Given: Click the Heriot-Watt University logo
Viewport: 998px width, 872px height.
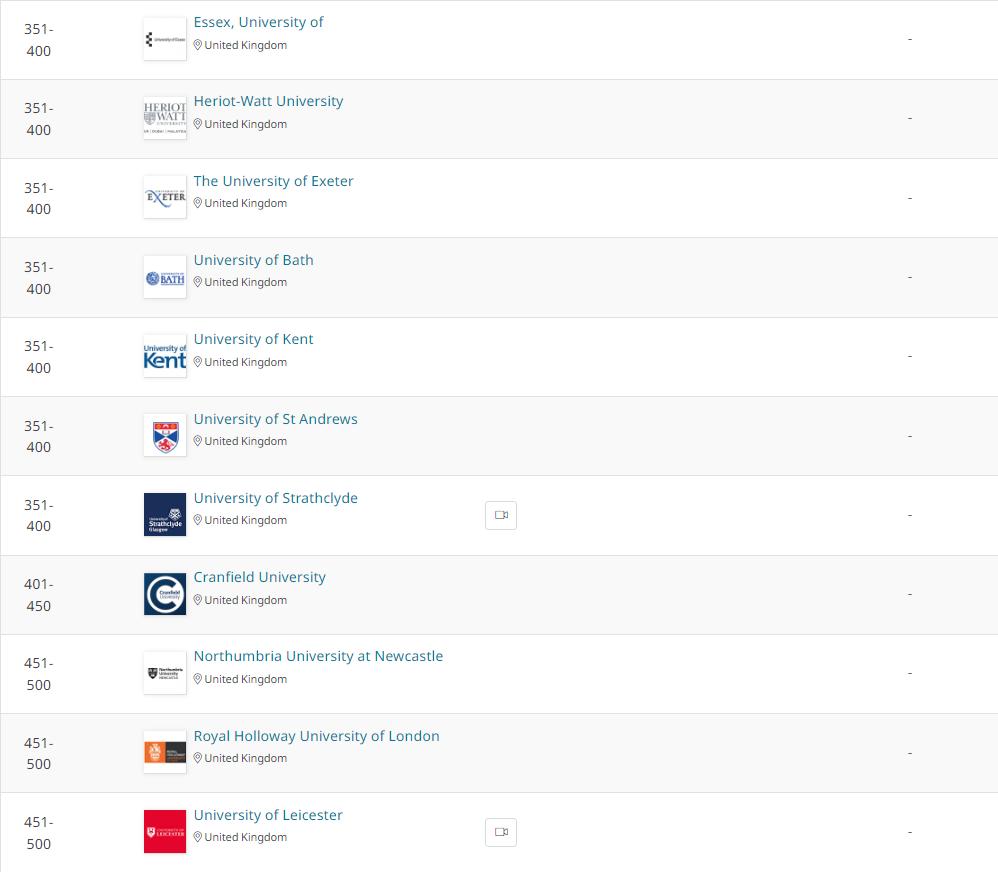Looking at the screenshot, I should click(165, 118).
